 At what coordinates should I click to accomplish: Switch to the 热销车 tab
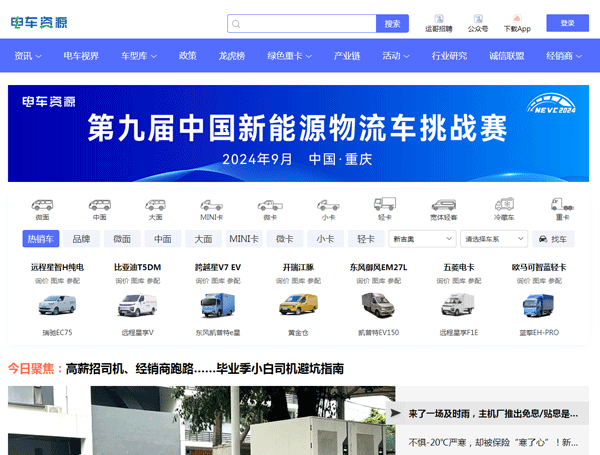41,239
